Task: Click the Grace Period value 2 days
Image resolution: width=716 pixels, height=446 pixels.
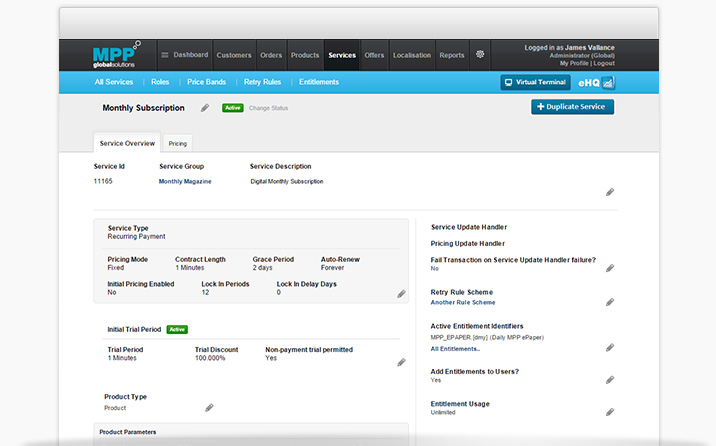Action: (x=262, y=268)
